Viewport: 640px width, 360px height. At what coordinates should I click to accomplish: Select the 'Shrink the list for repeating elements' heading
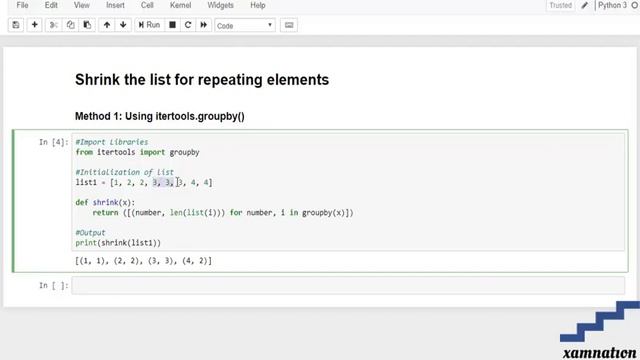coord(202,80)
